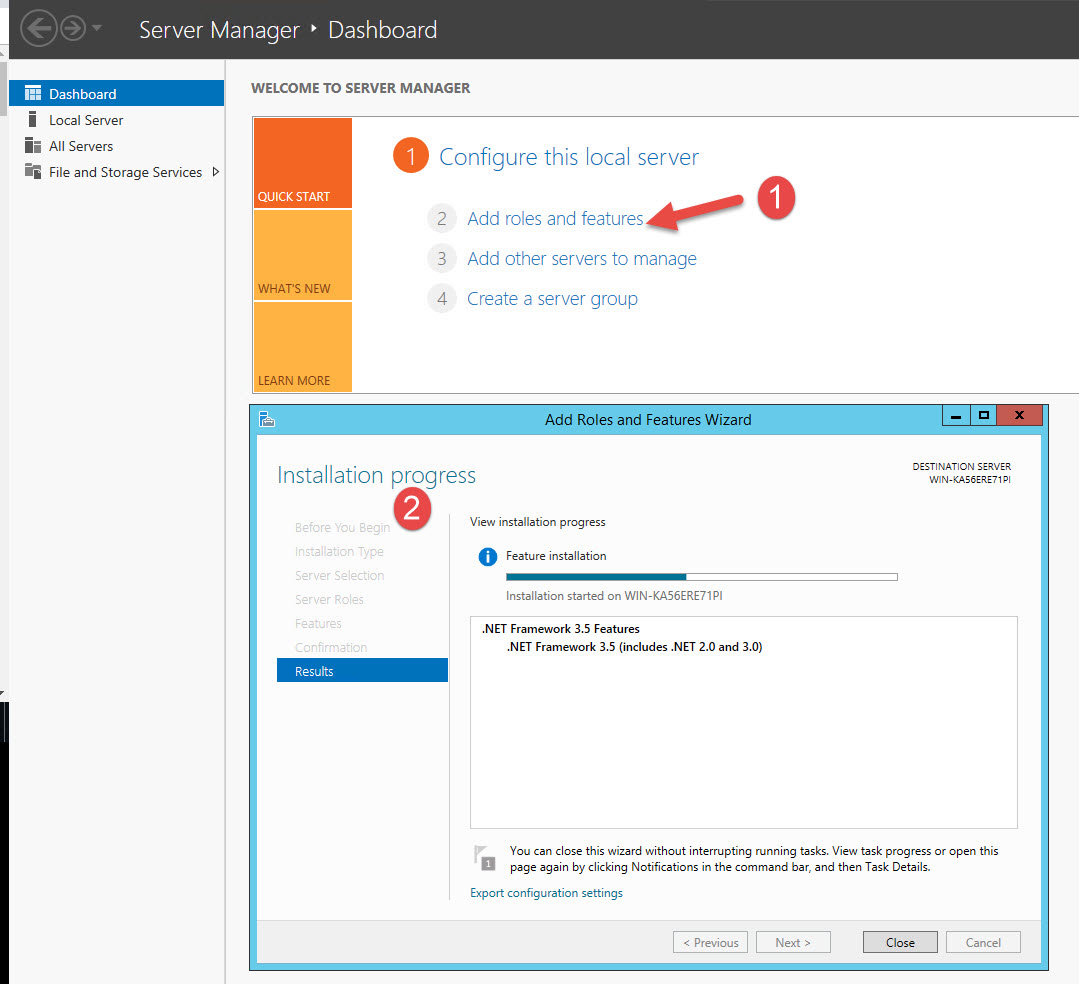Open the QUICK START tile
Image resolution: width=1079 pixels, height=984 pixels.
click(x=303, y=163)
